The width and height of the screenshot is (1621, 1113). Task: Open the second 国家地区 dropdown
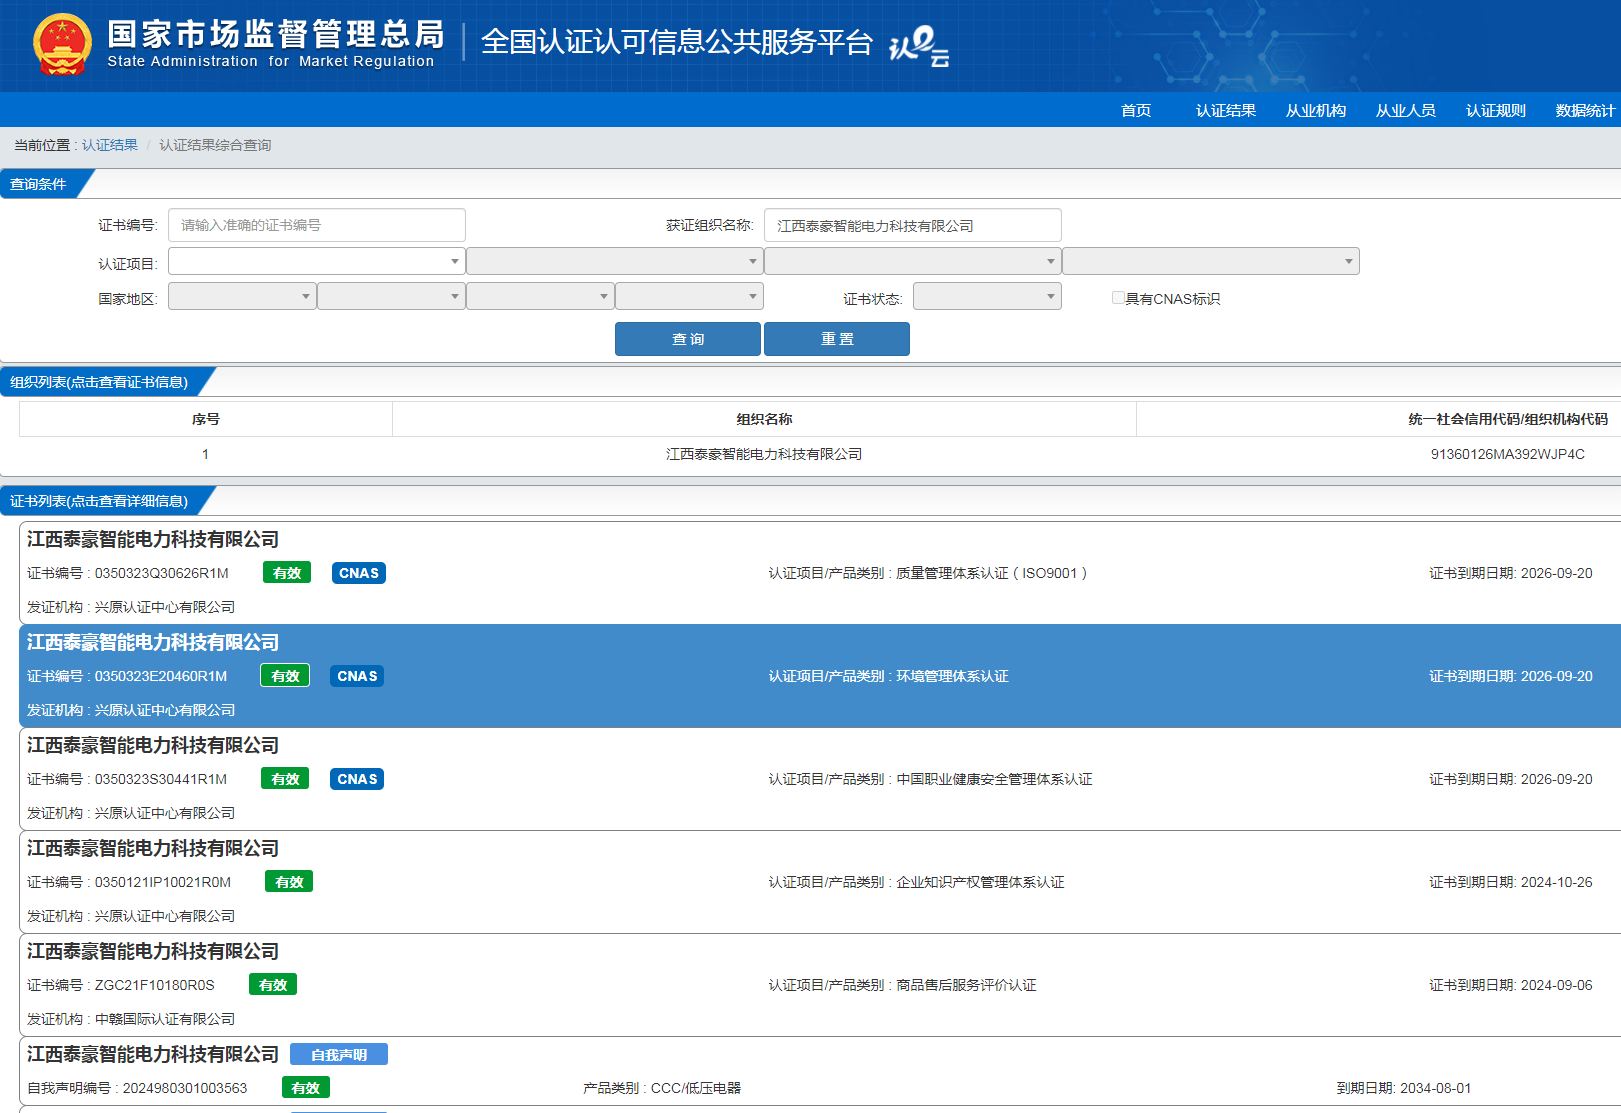click(391, 296)
